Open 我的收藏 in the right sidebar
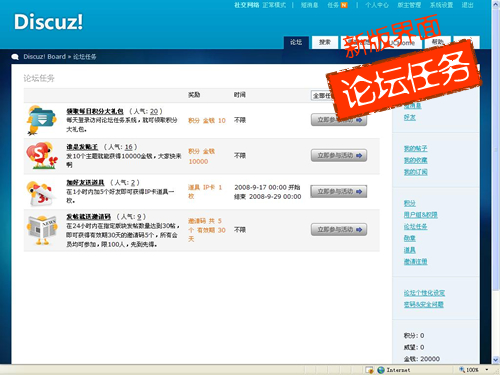The image size is (500, 375). click(x=415, y=160)
